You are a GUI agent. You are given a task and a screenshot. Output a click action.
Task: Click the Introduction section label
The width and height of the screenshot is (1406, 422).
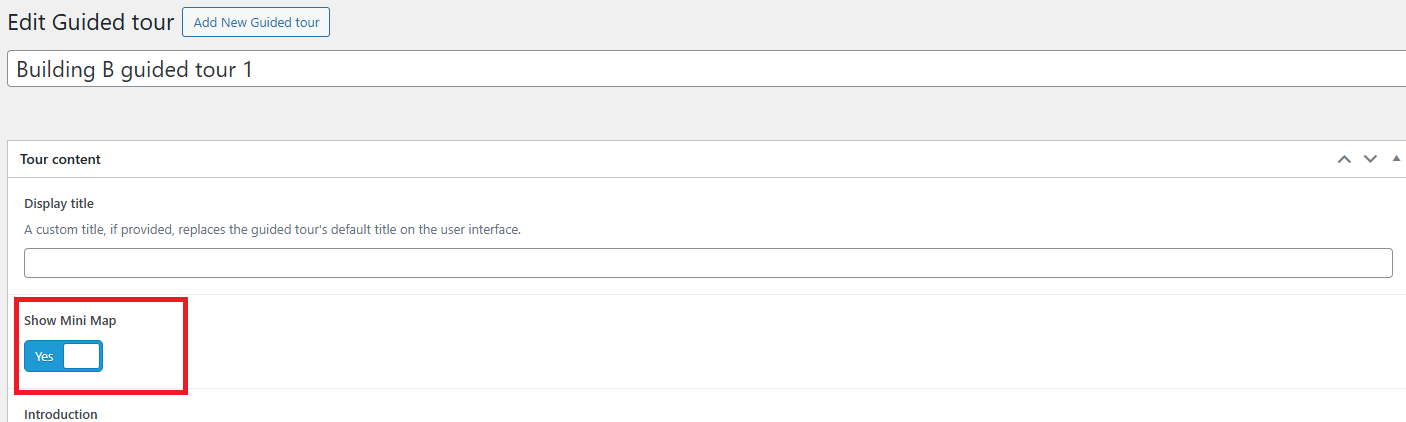(x=61, y=414)
